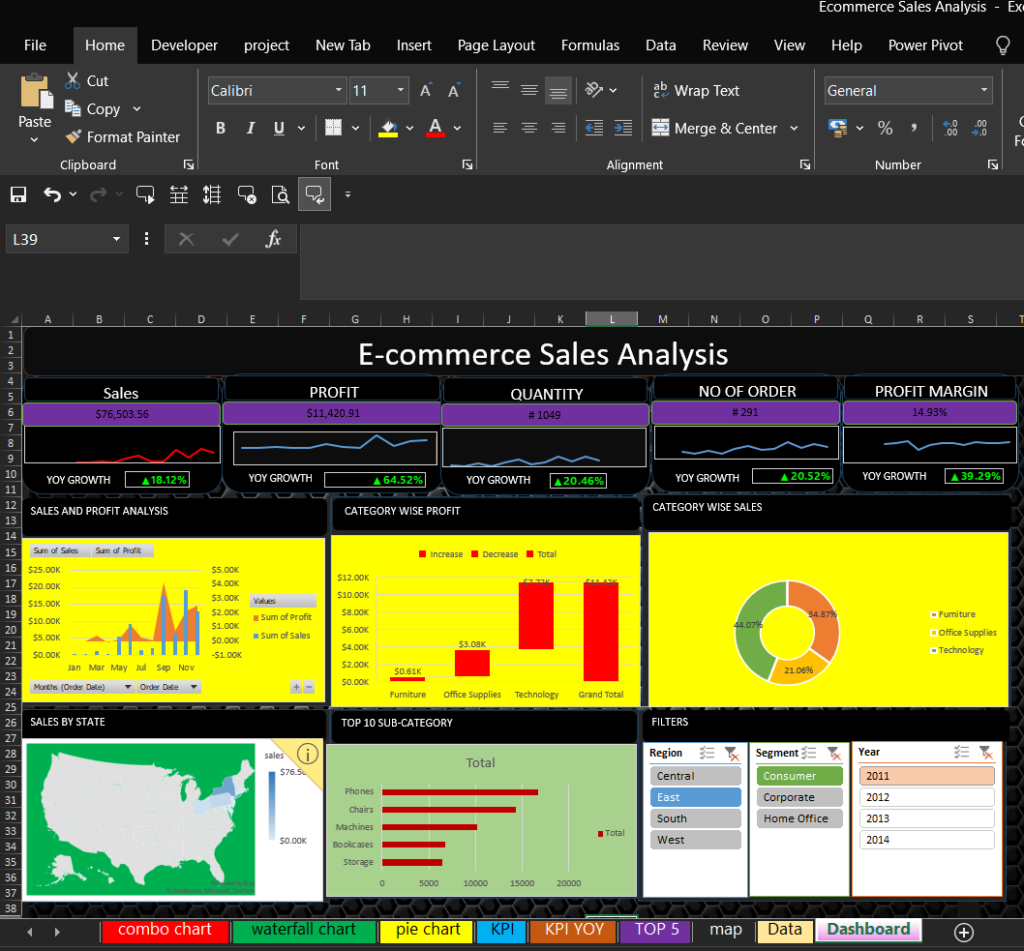Apply red font color A
Image resolution: width=1024 pixels, height=951 pixels.
tap(436, 128)
